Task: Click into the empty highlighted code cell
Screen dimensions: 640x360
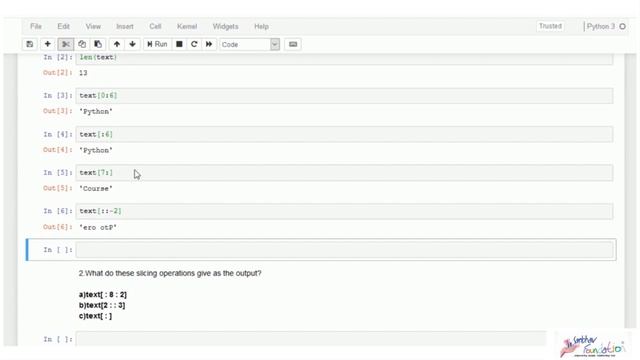Action: coord(344,250)
